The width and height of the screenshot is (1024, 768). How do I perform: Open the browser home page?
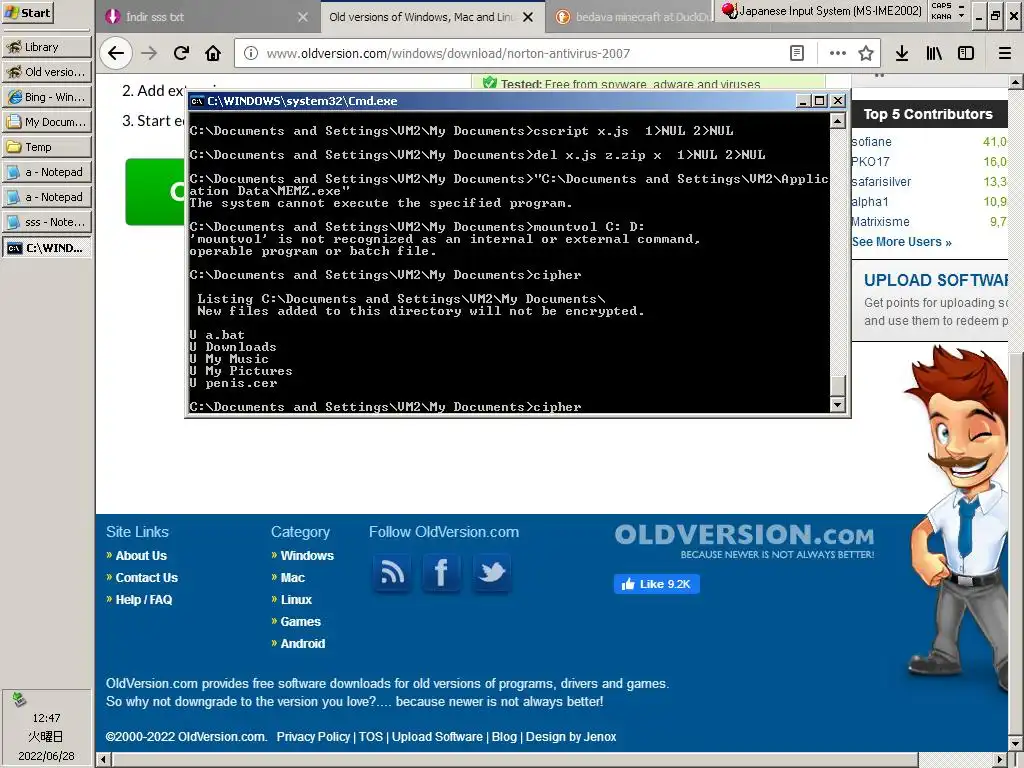(213, 54)
